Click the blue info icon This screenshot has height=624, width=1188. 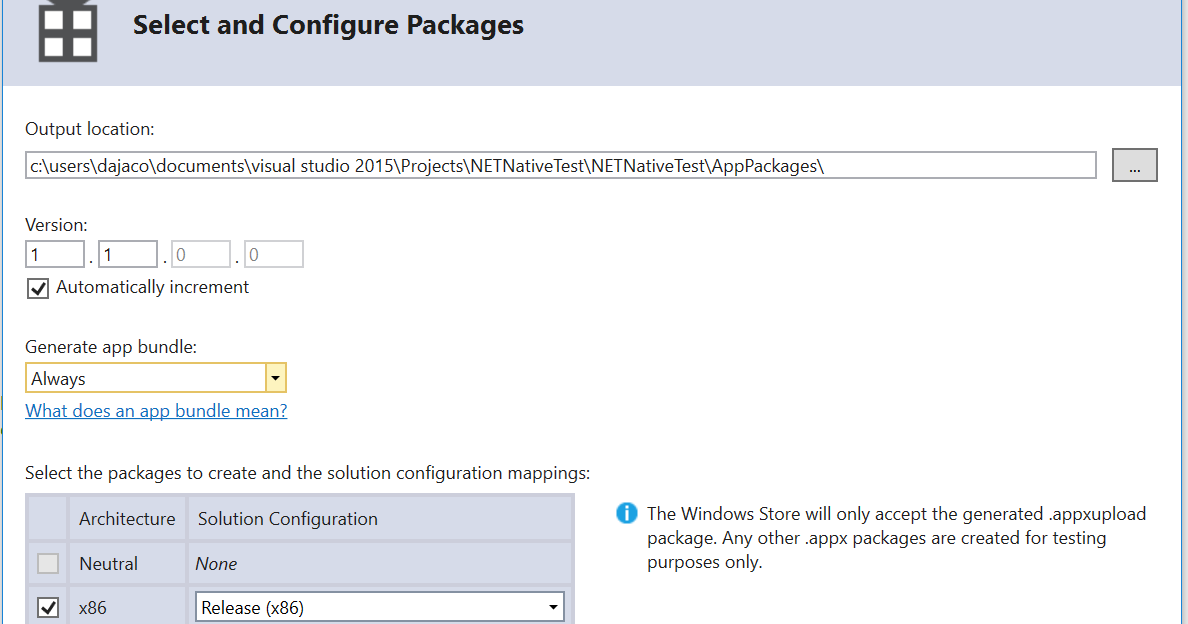[x=627, y=514]
